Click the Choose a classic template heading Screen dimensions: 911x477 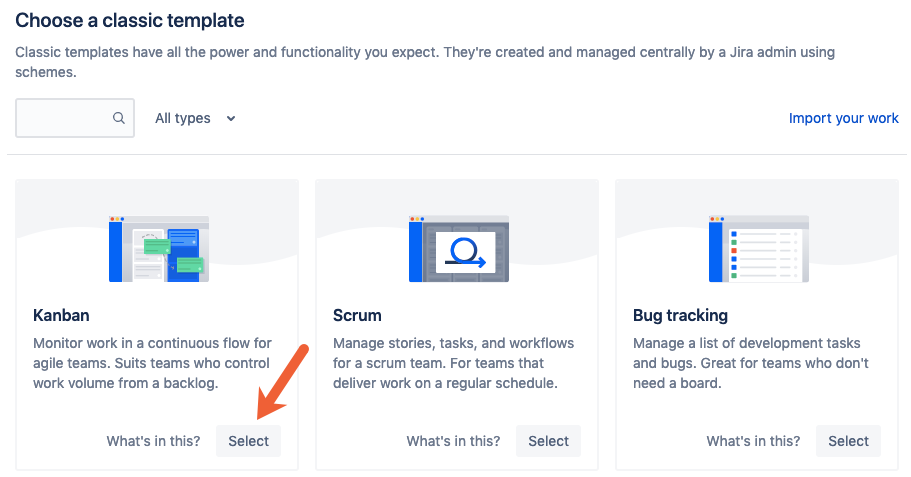coord(130,20)
